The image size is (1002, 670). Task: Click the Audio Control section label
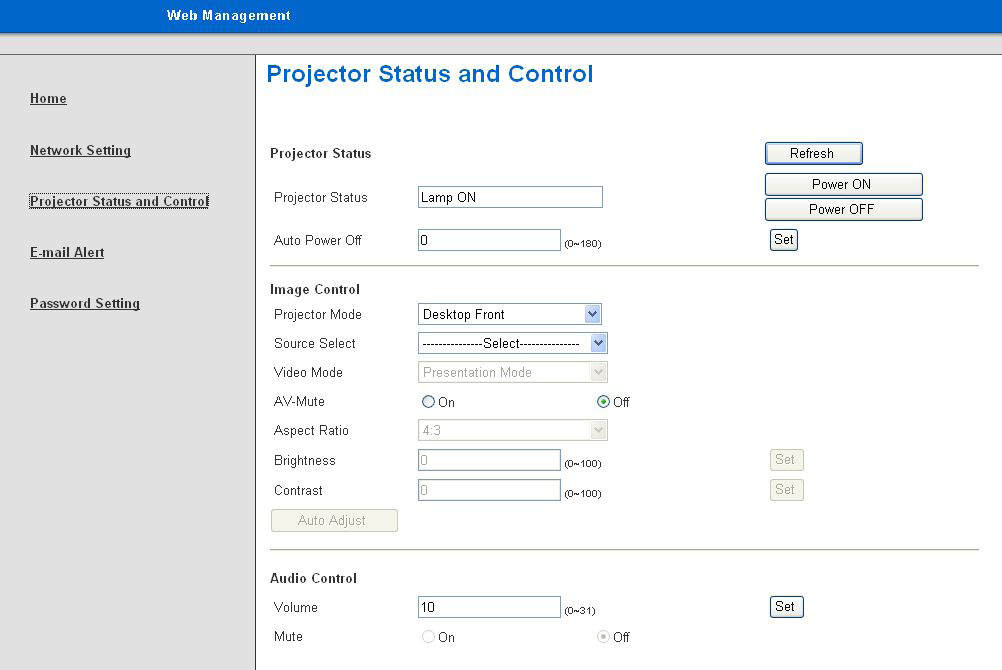(313, 579)
